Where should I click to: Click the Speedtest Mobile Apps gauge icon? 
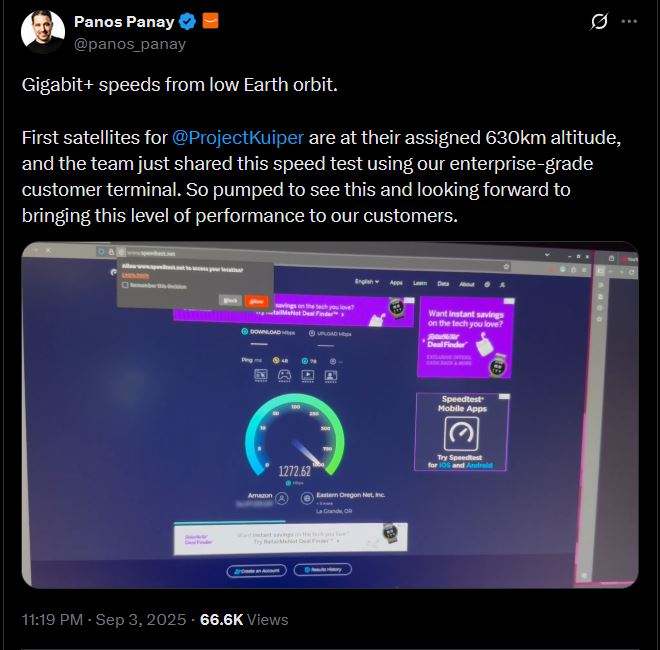click(x=461, y=434)
